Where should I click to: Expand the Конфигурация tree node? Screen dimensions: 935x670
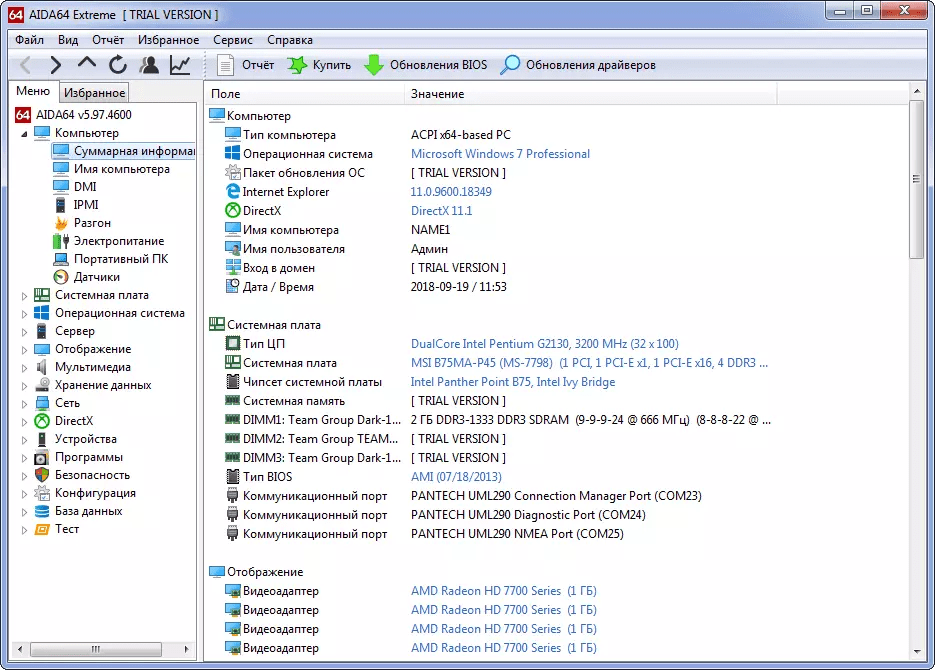[x=24, y=494]
